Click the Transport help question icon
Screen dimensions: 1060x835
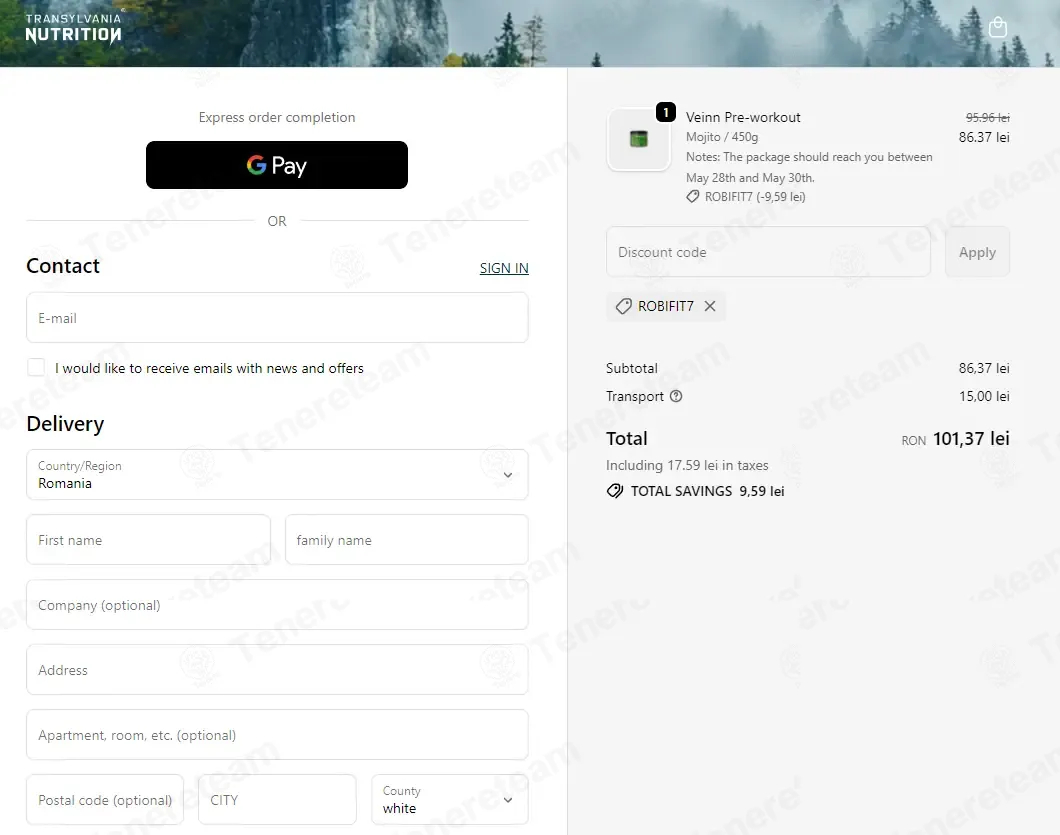pos(676,396)
